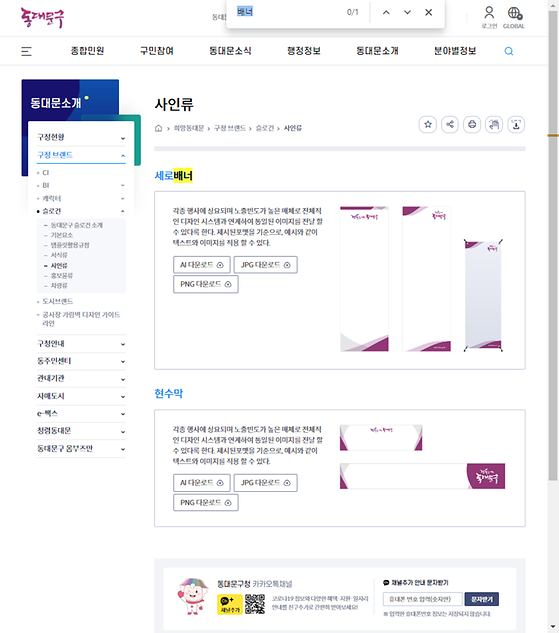This screenshot has height=633, width=559.
Task: Select 기본요소 sidebar item
Action: (62, 235)
